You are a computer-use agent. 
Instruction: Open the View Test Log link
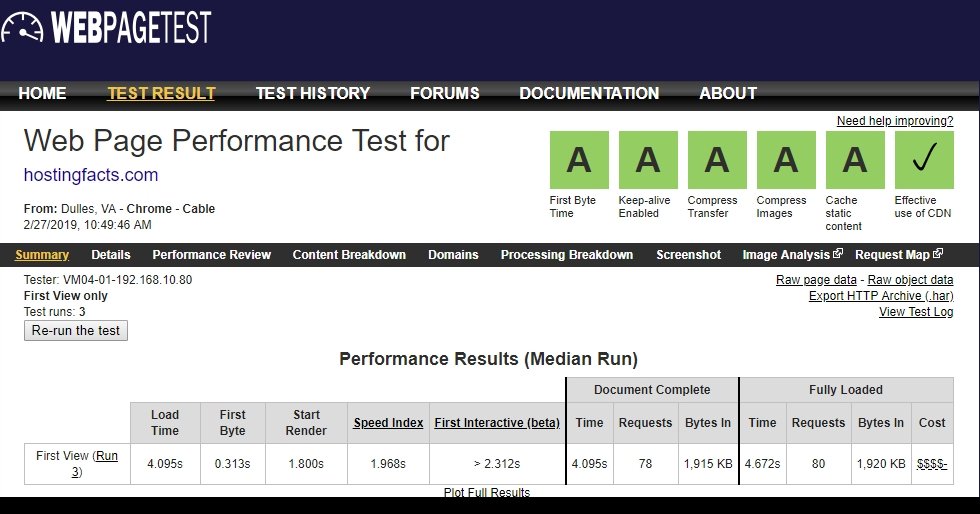tap(916, 311)
